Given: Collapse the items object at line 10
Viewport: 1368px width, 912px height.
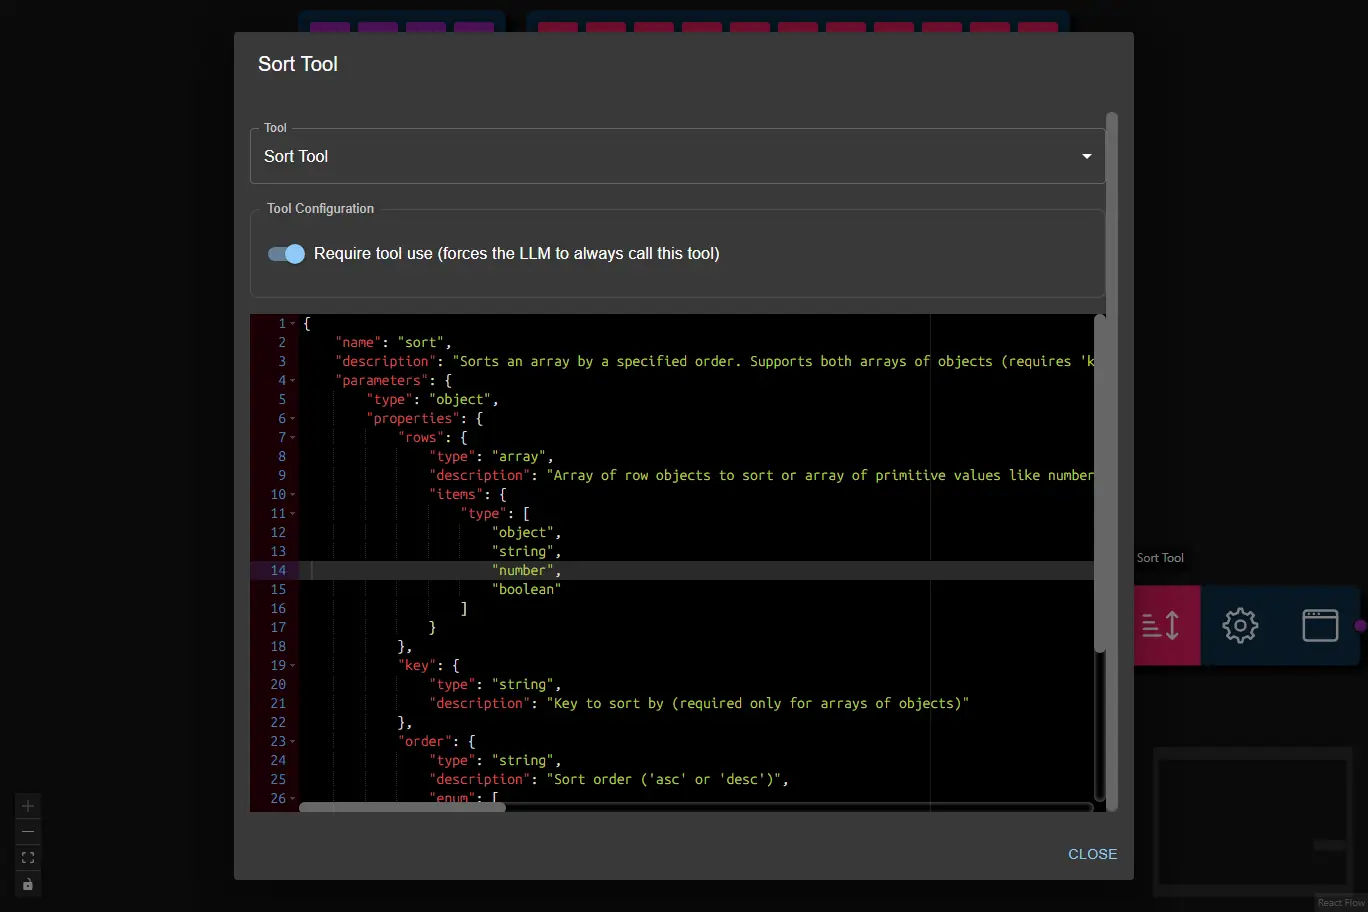Looking at the screenshot, I should (x=293, y=494).
